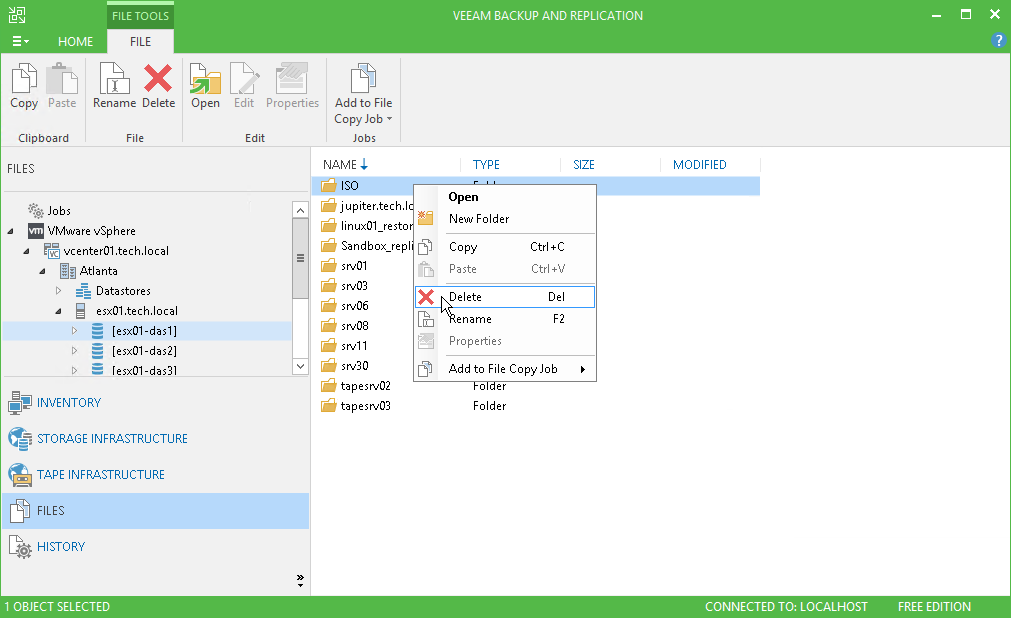This screenshot has height=618, width=1011.
Task: Click the tapesrv02 folder icon
Action: click(329, 386)
